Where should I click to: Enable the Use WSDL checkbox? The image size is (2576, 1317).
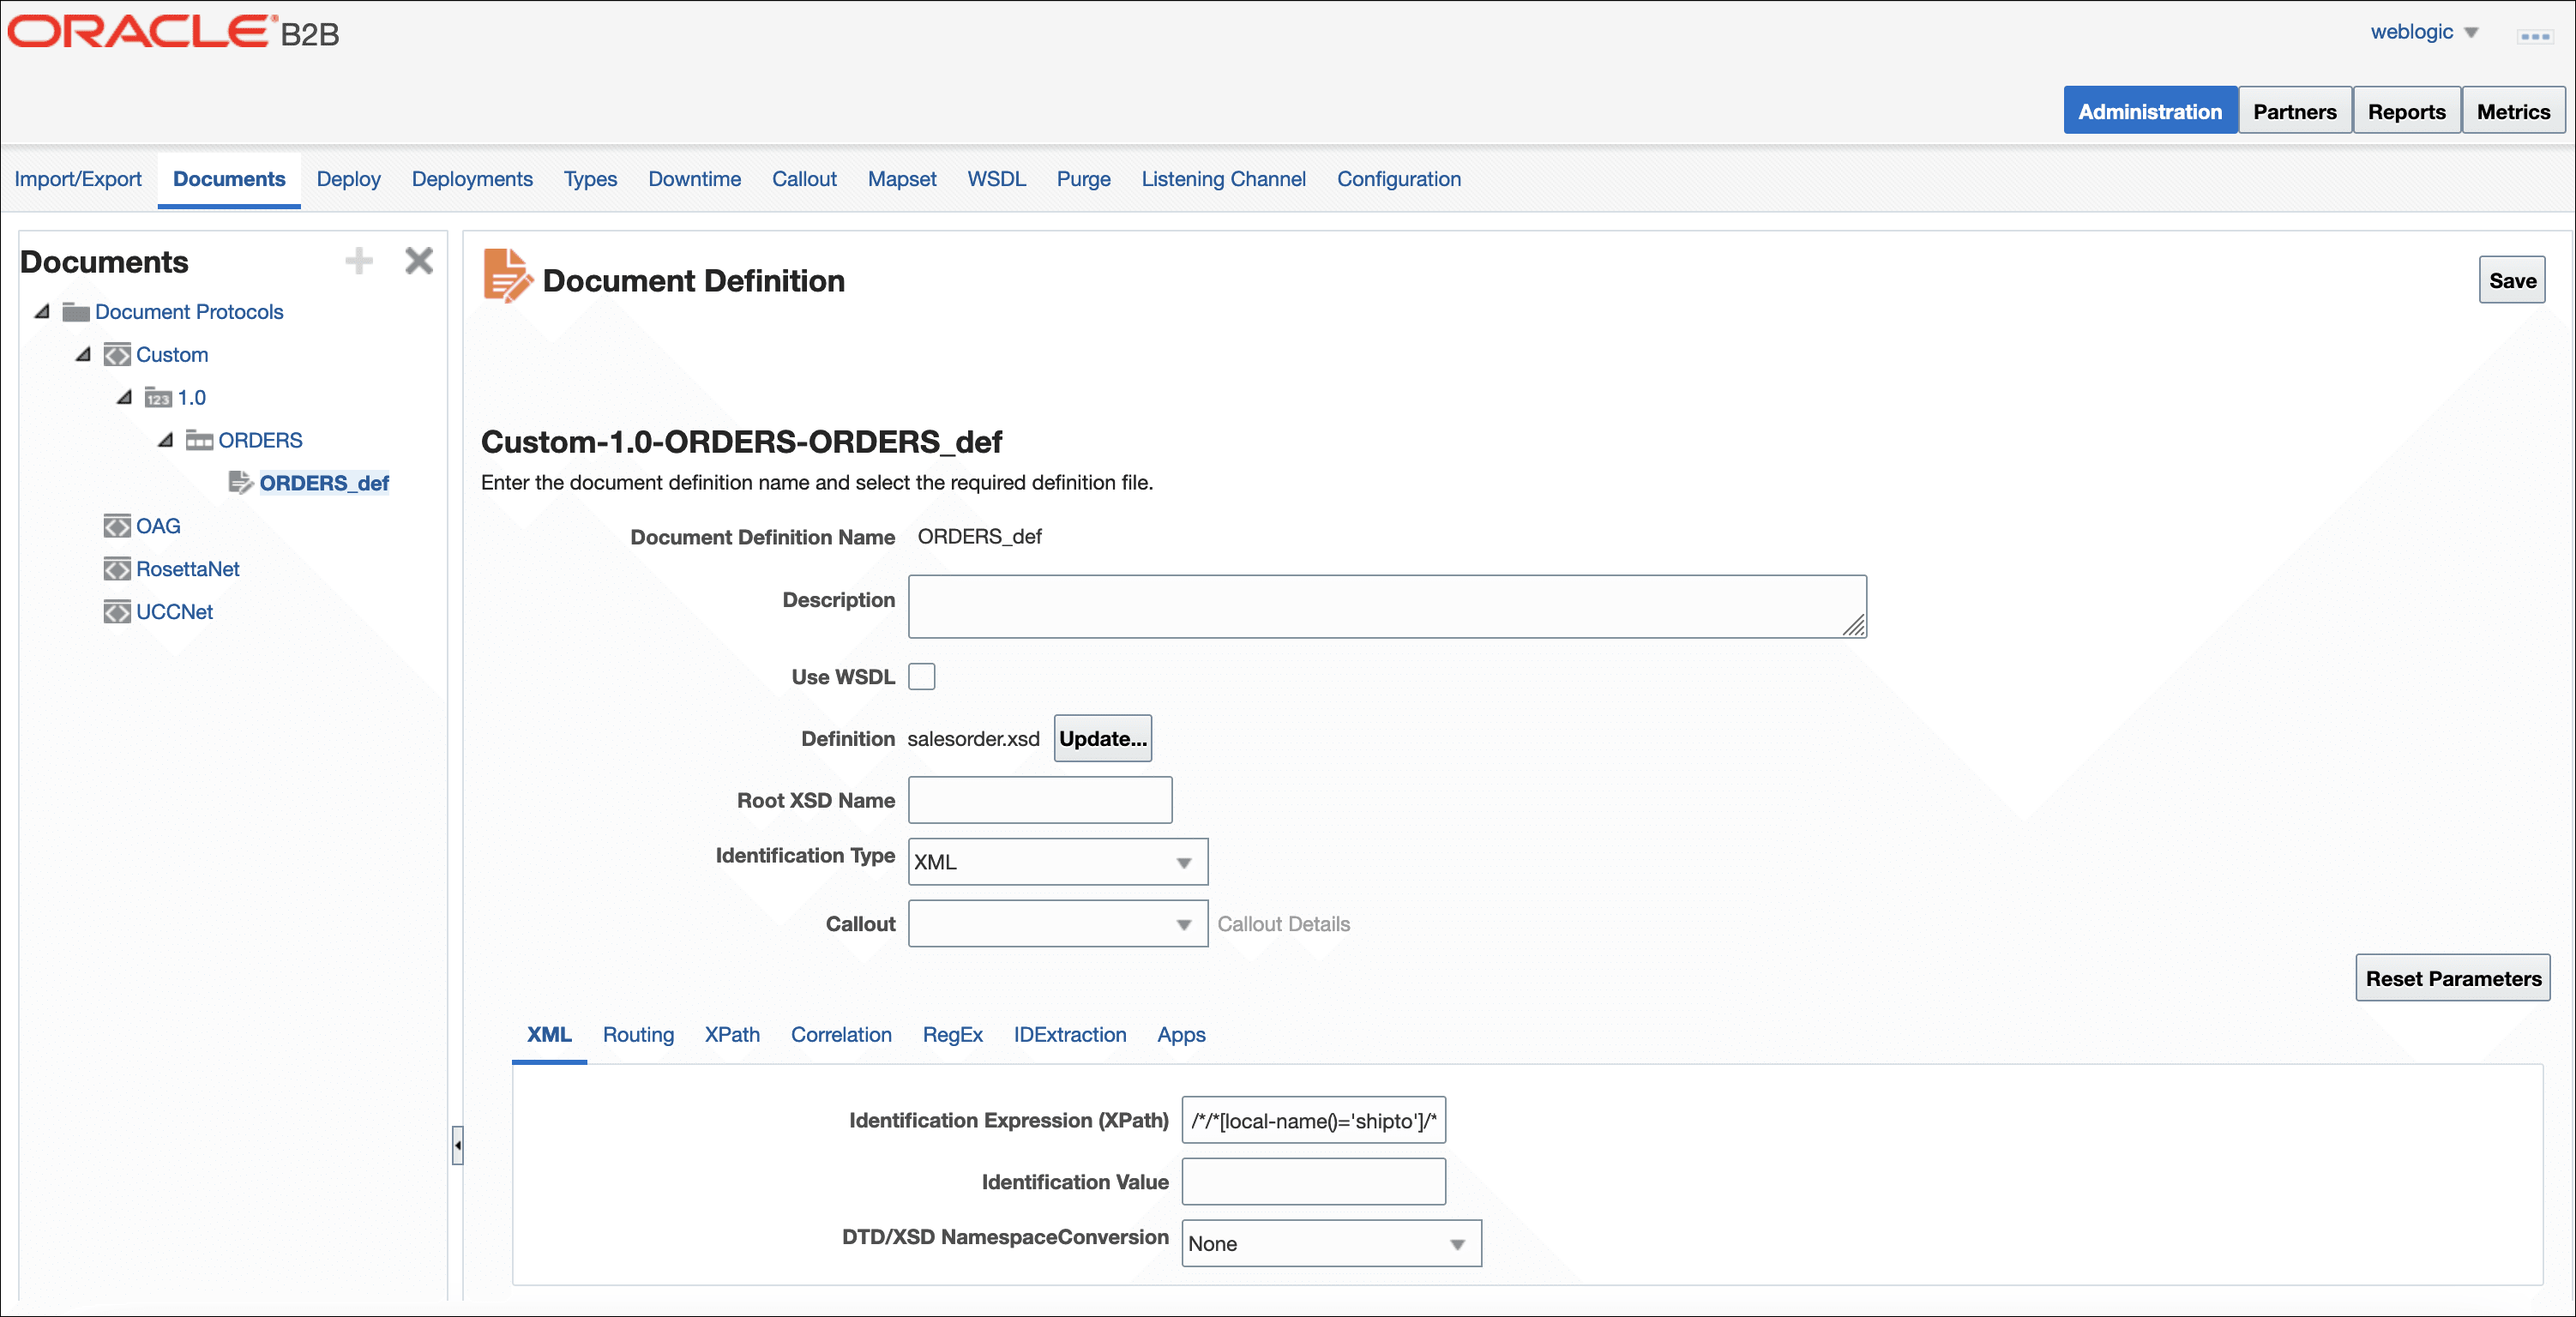pos(921,677)
